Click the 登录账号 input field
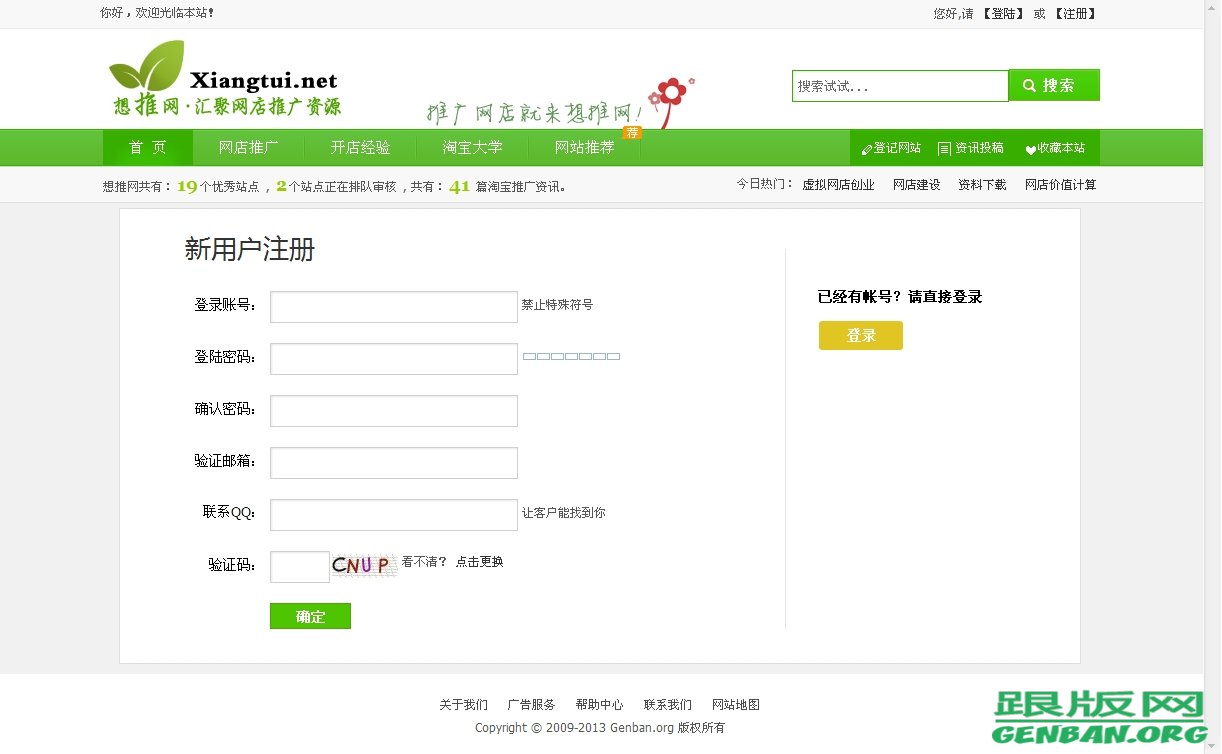The image size is (1222, 754). tap(393, 306)
